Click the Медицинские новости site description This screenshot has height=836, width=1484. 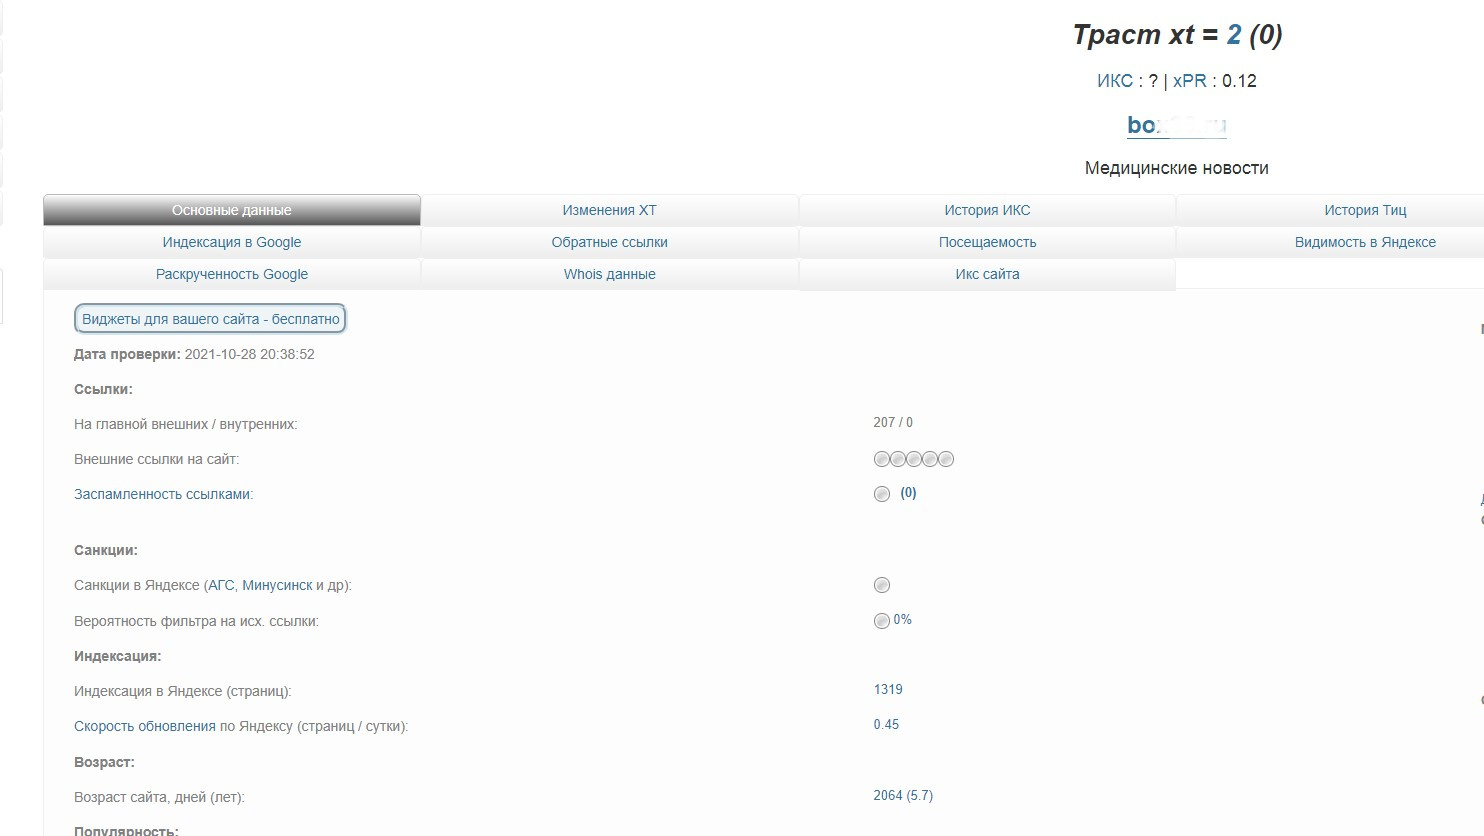tap(1177, 168)
